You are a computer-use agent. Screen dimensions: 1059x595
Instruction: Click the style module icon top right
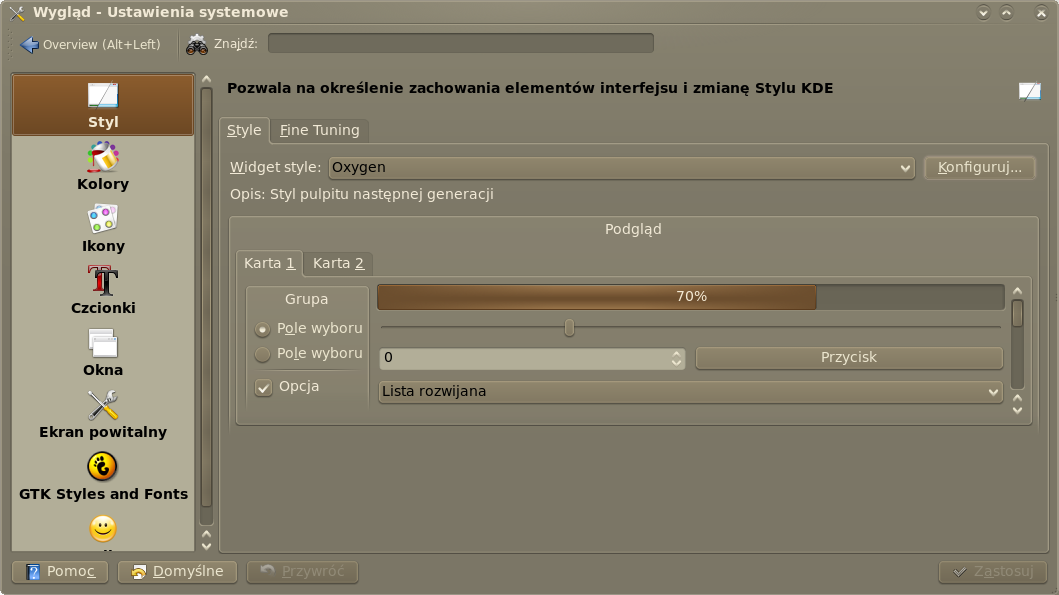(1029, 90)
